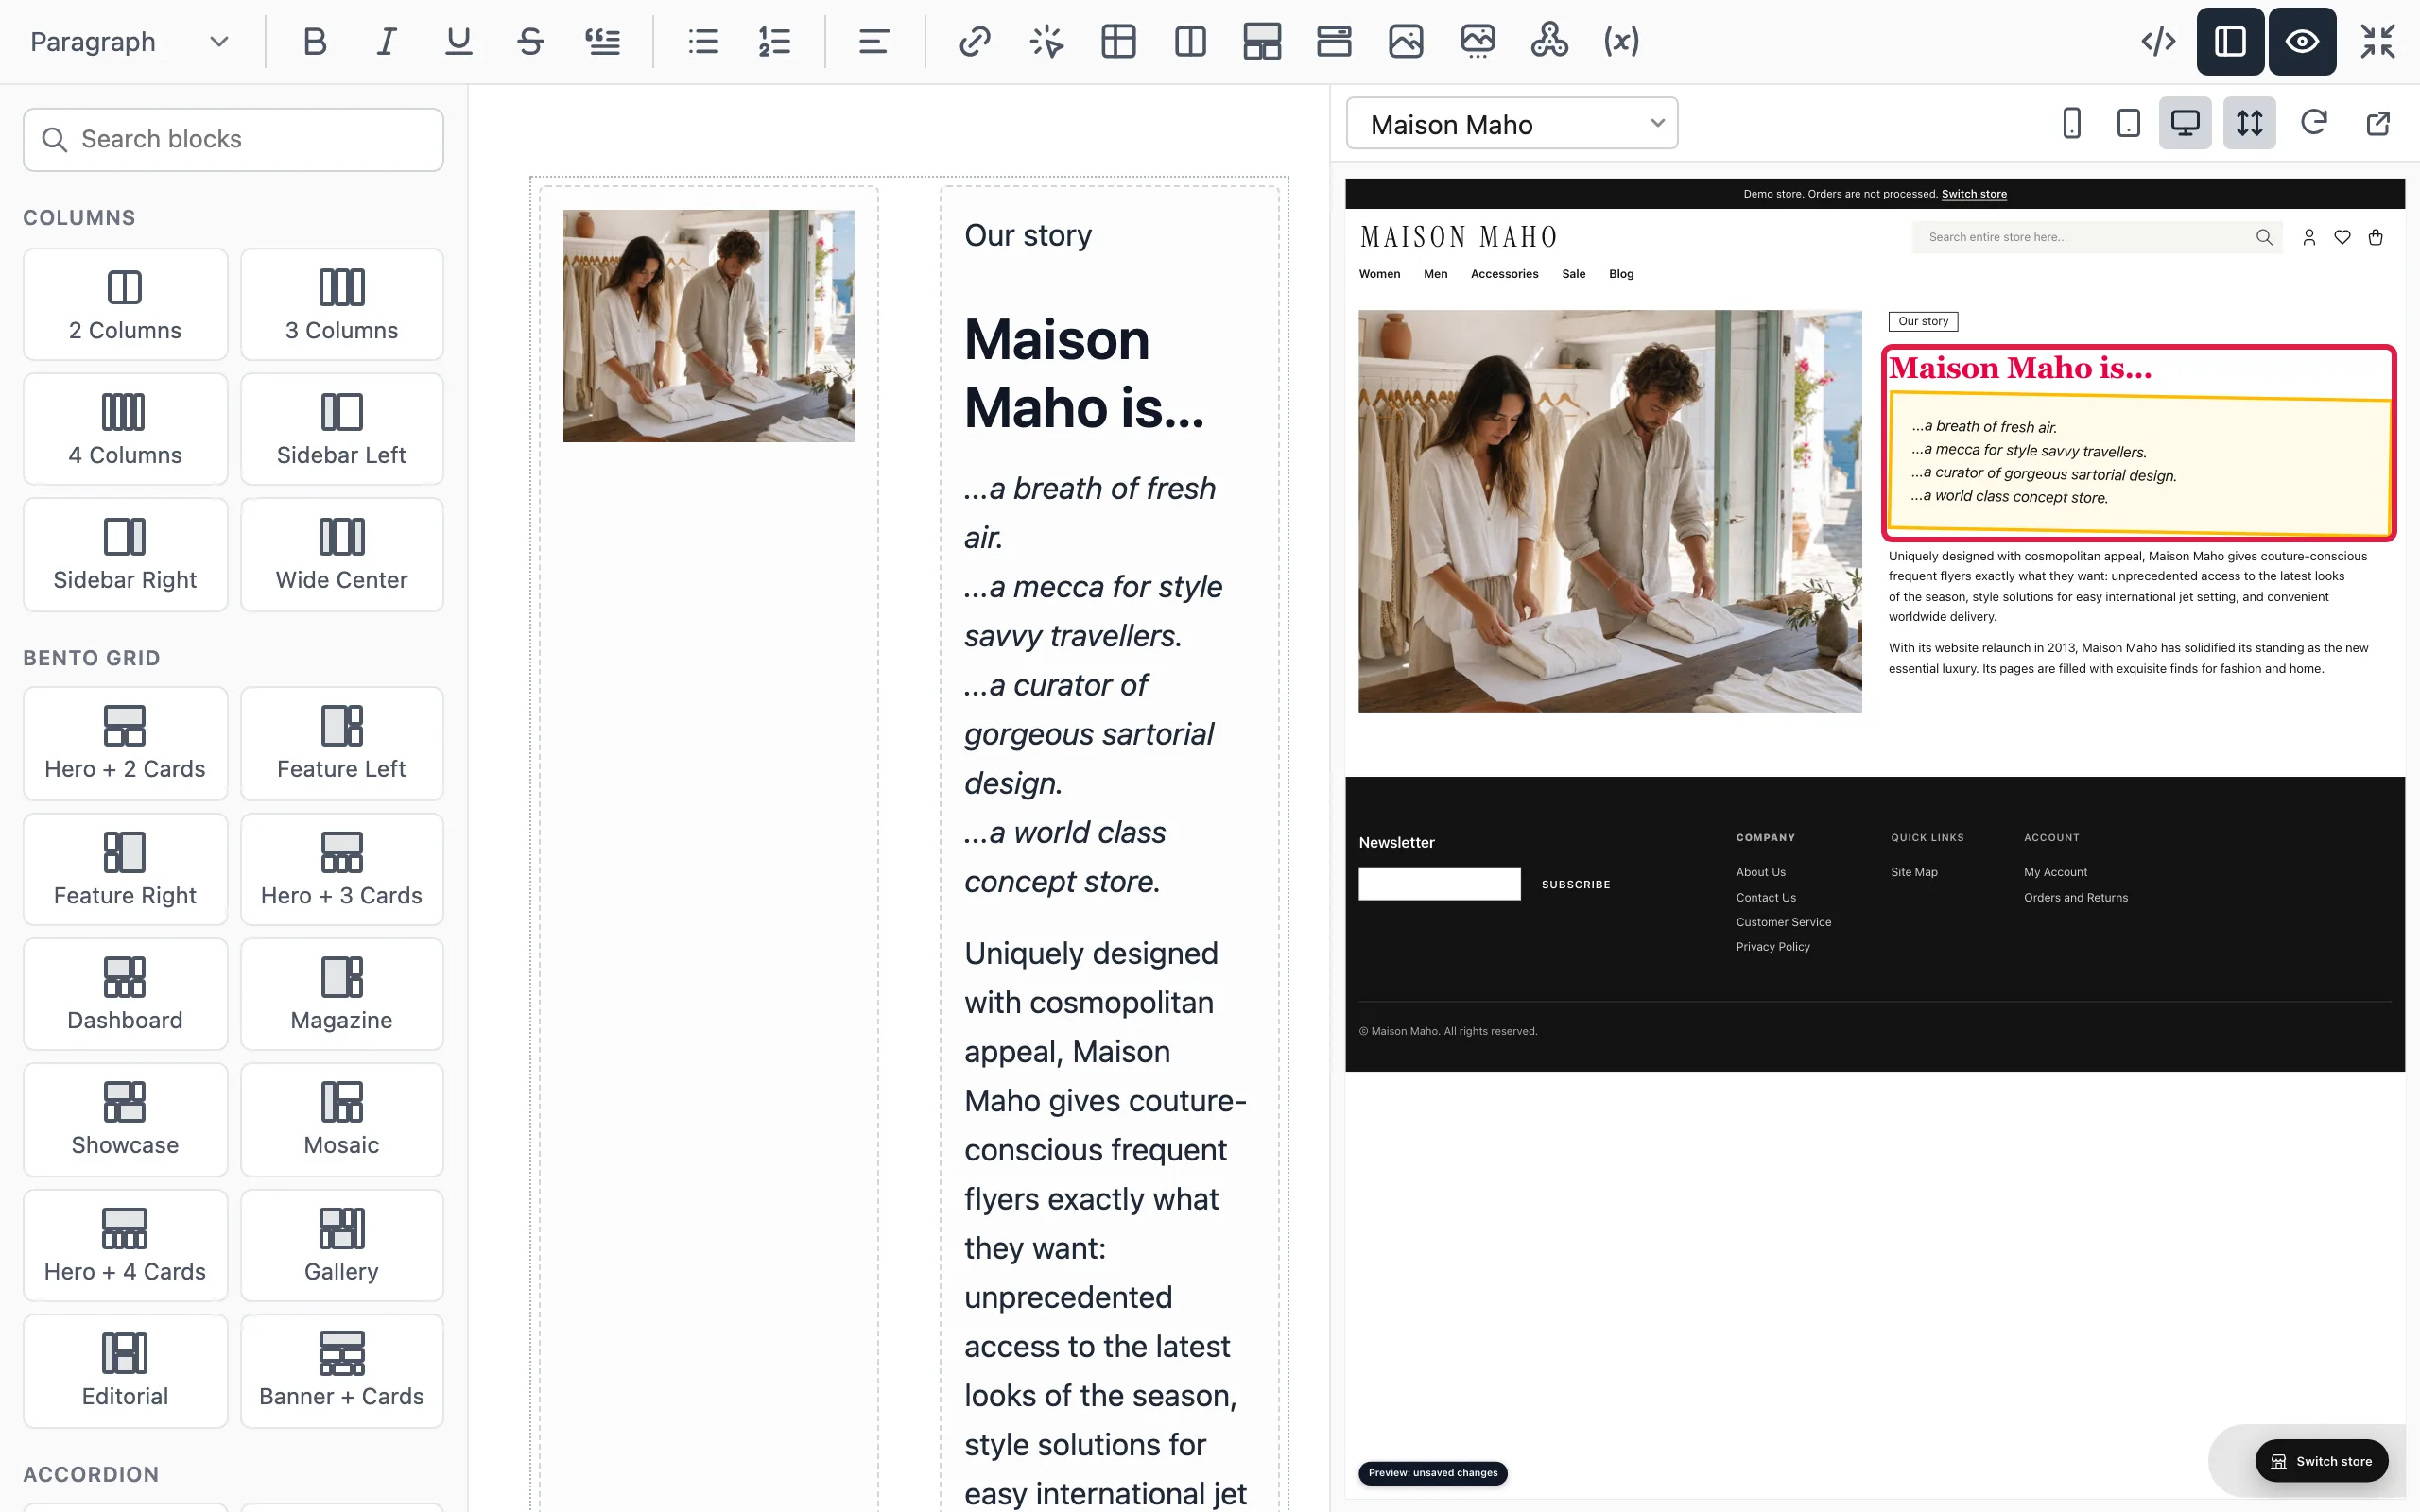Insert a table
2420x1512 pixels.
(x=1118, y=41)
